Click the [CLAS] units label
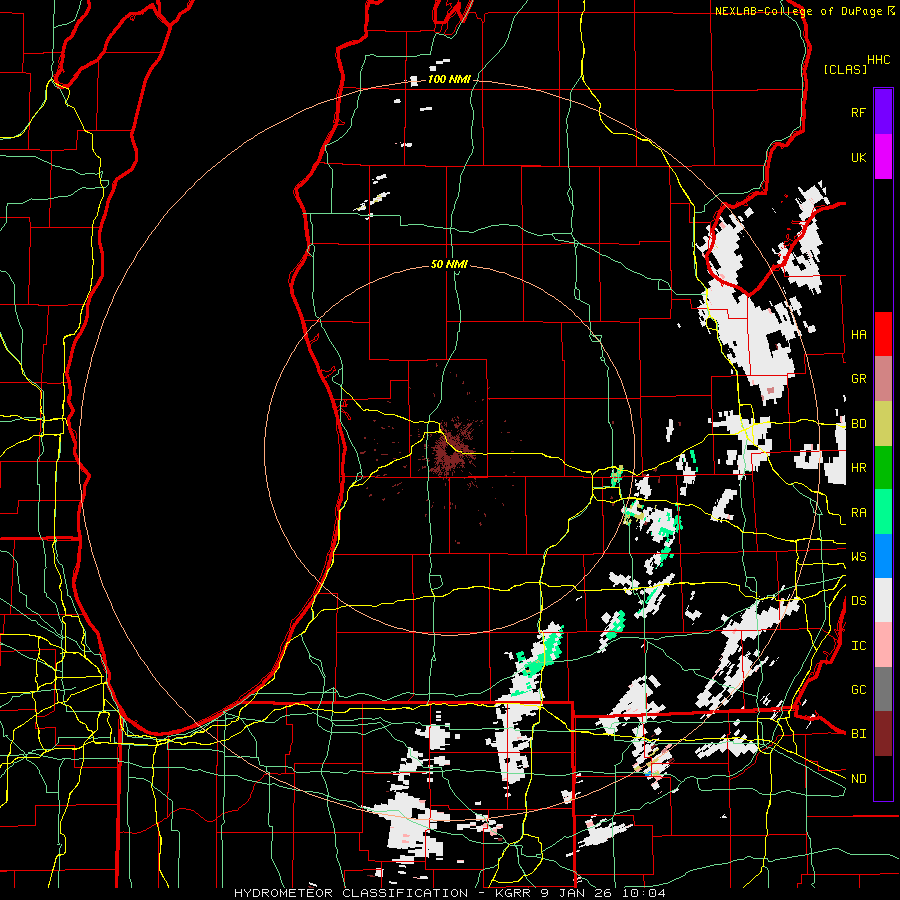This screenshot has width=900, height=900. click(x=845, y=70)
